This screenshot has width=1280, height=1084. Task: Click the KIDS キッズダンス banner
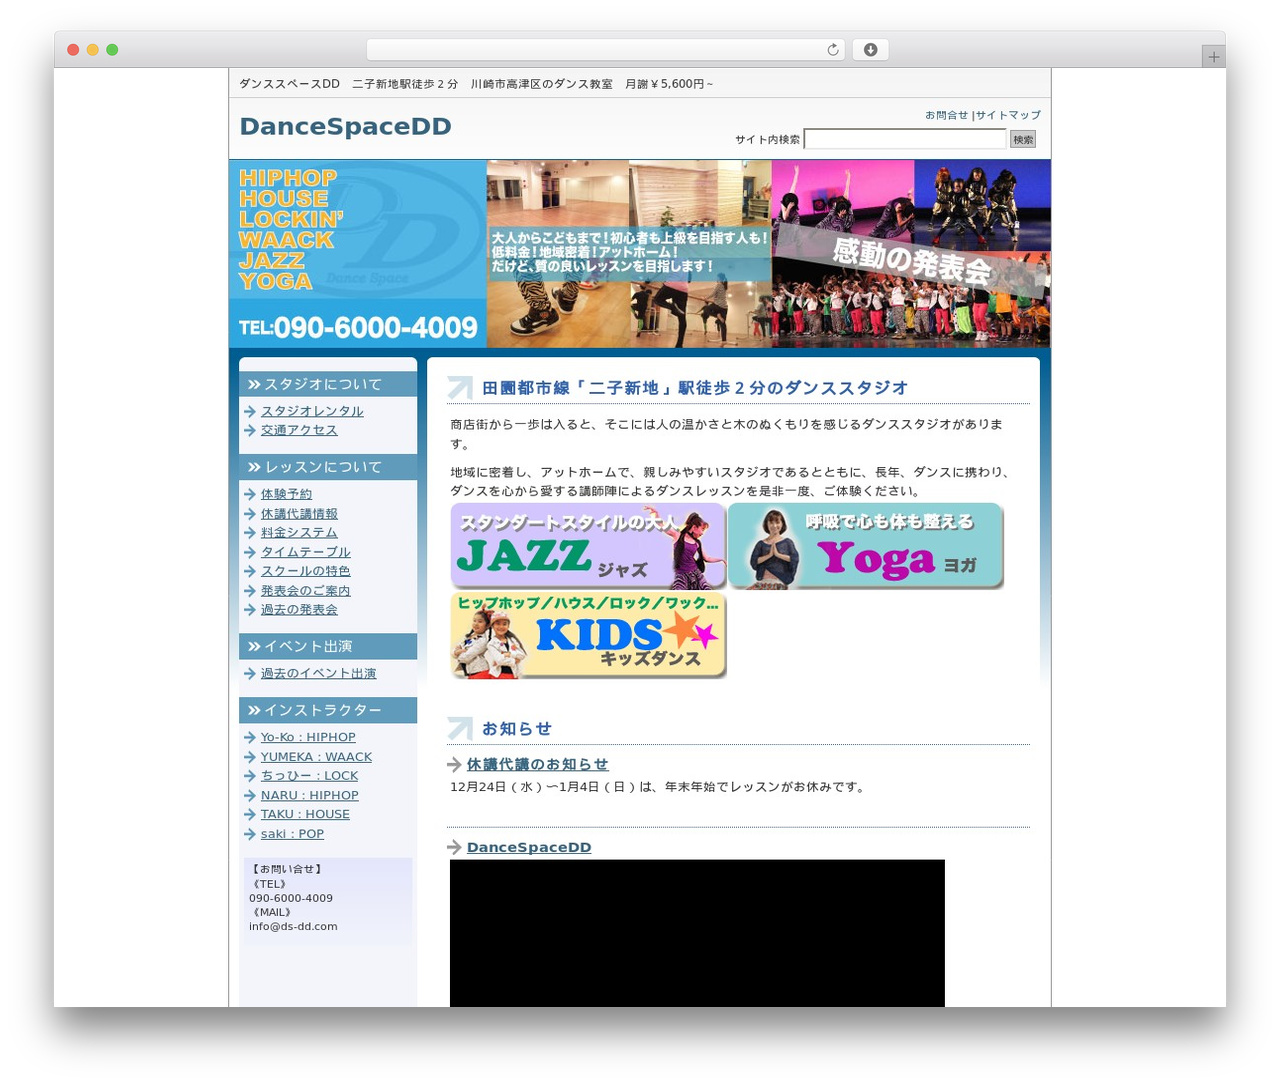[x=588, y=635]
